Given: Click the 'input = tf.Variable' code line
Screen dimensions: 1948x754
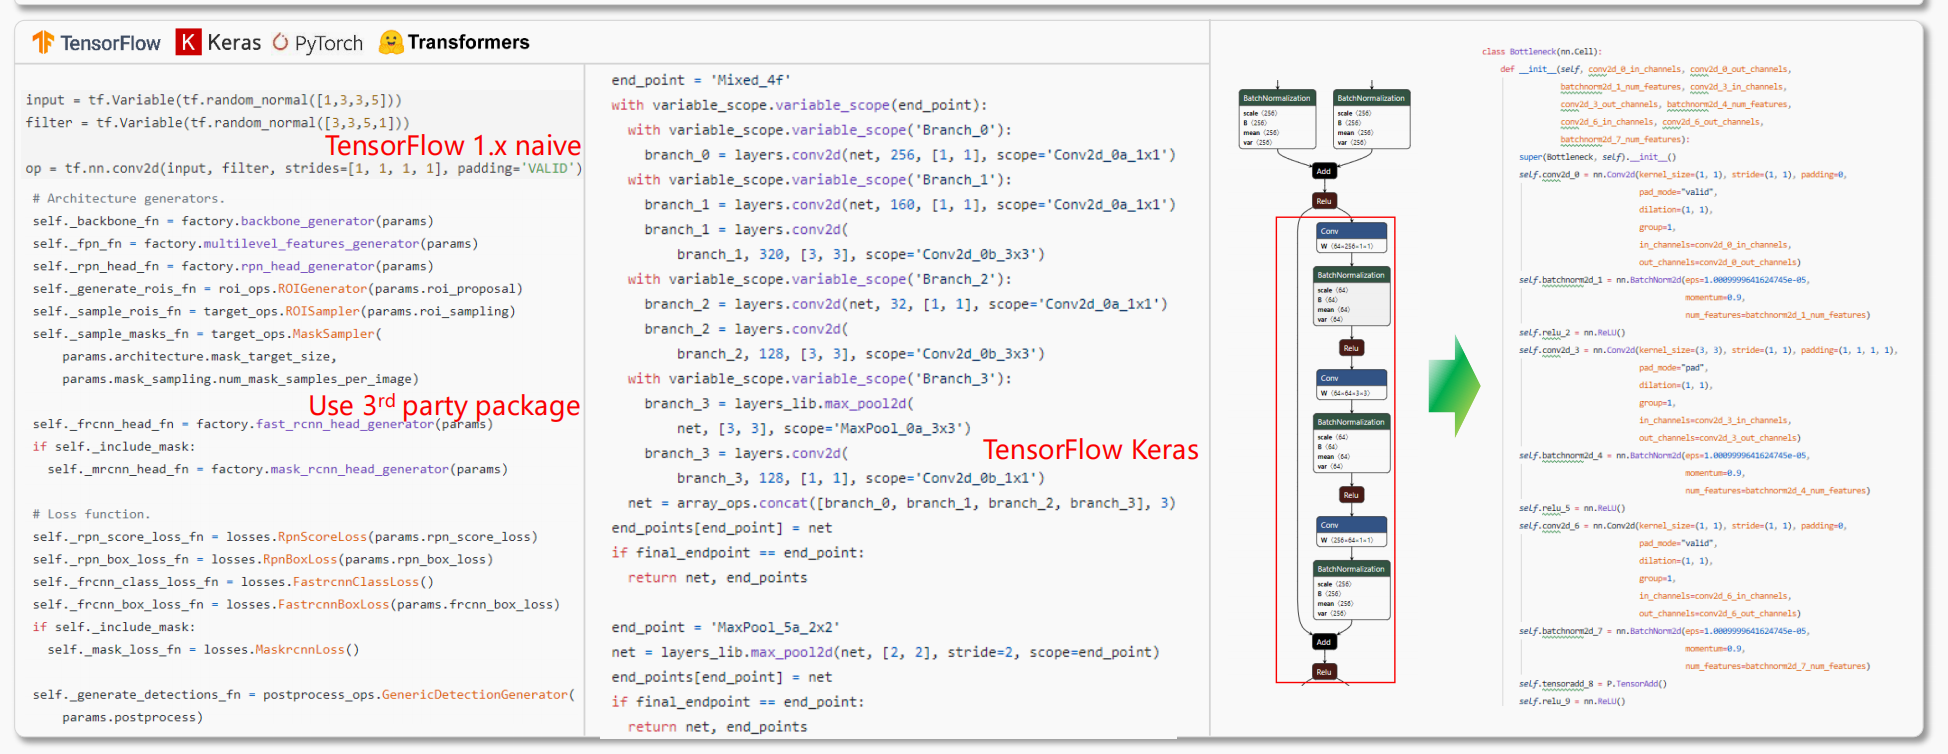Looking at the screenshot, I should pos(214,100).
